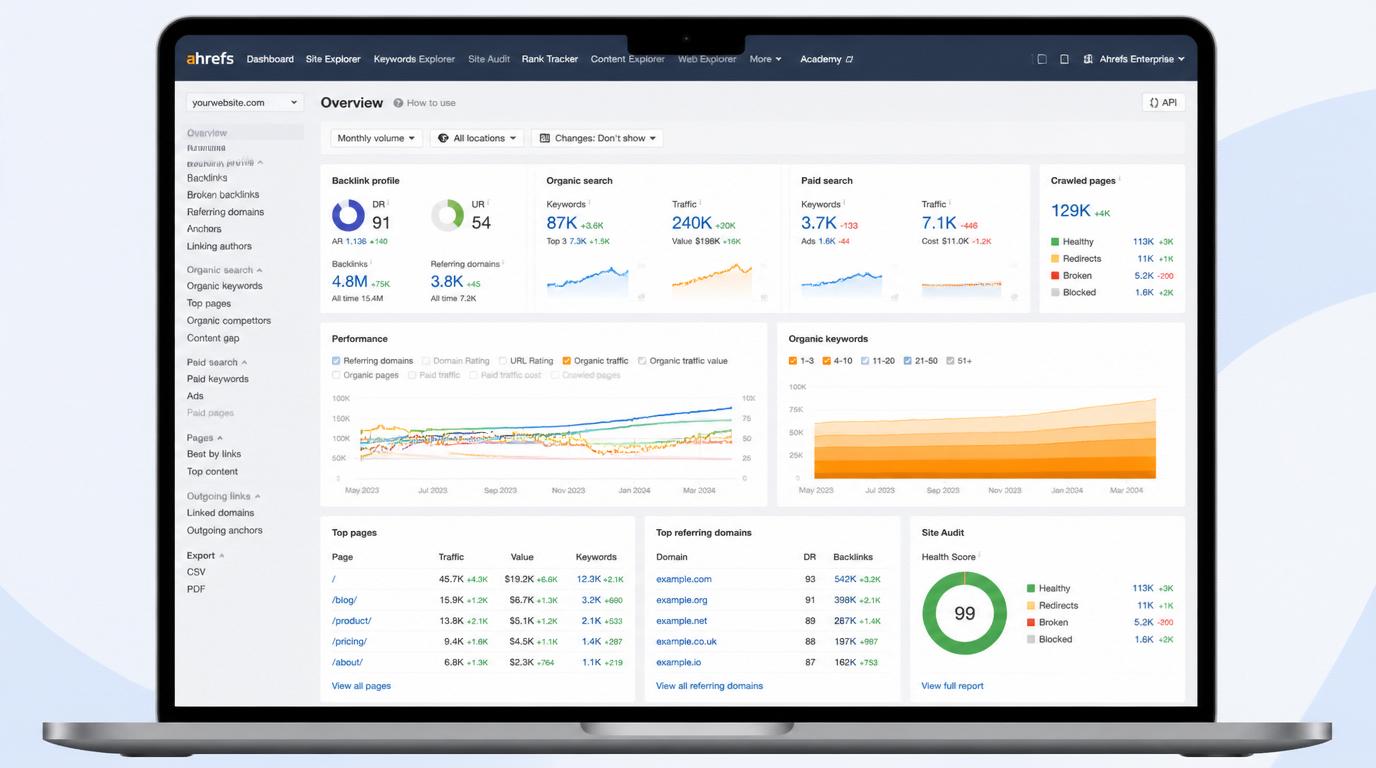Toggle the Organic traffic checkbox

click(566, 361)
